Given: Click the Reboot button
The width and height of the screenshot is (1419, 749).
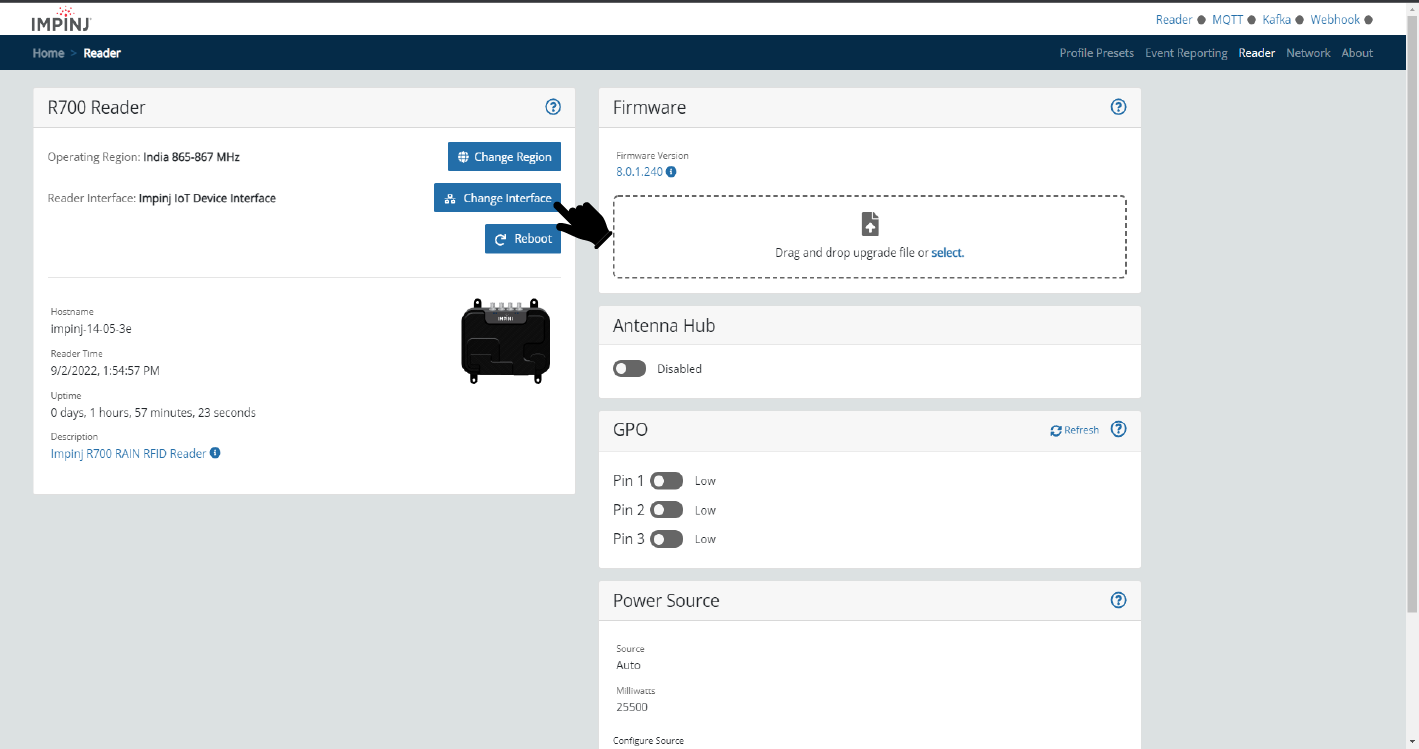Looking at the screenshot, I should click(x=523, y=239).
